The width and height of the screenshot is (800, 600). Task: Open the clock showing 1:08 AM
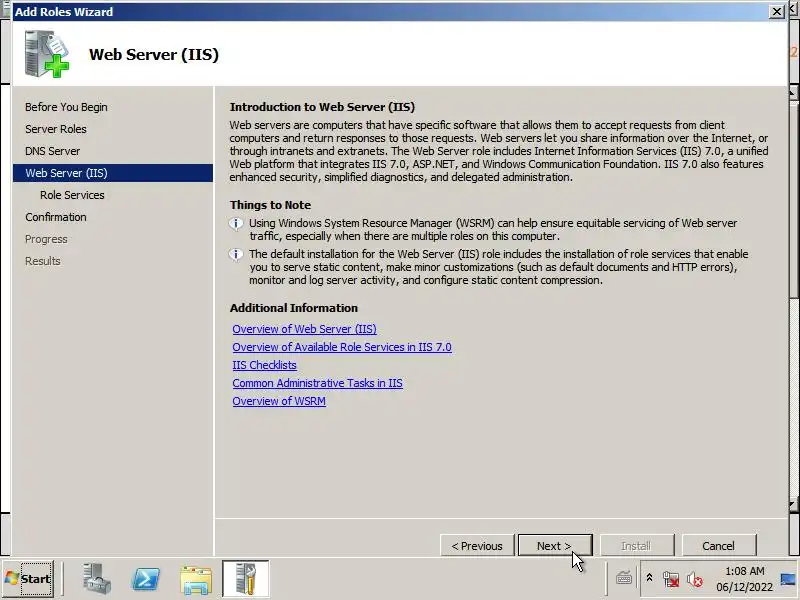tap(744, 571)
